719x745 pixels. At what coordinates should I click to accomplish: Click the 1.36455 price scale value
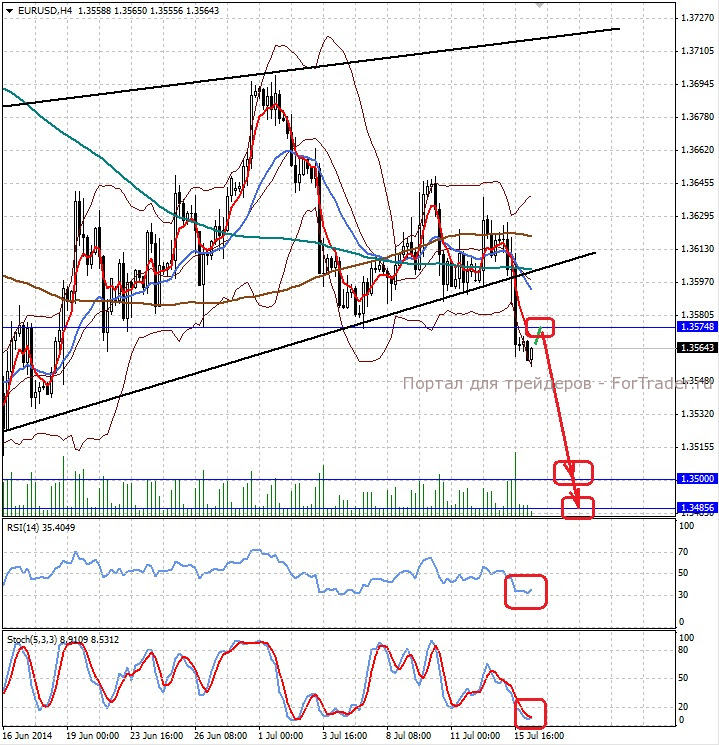tap(697, 183)
